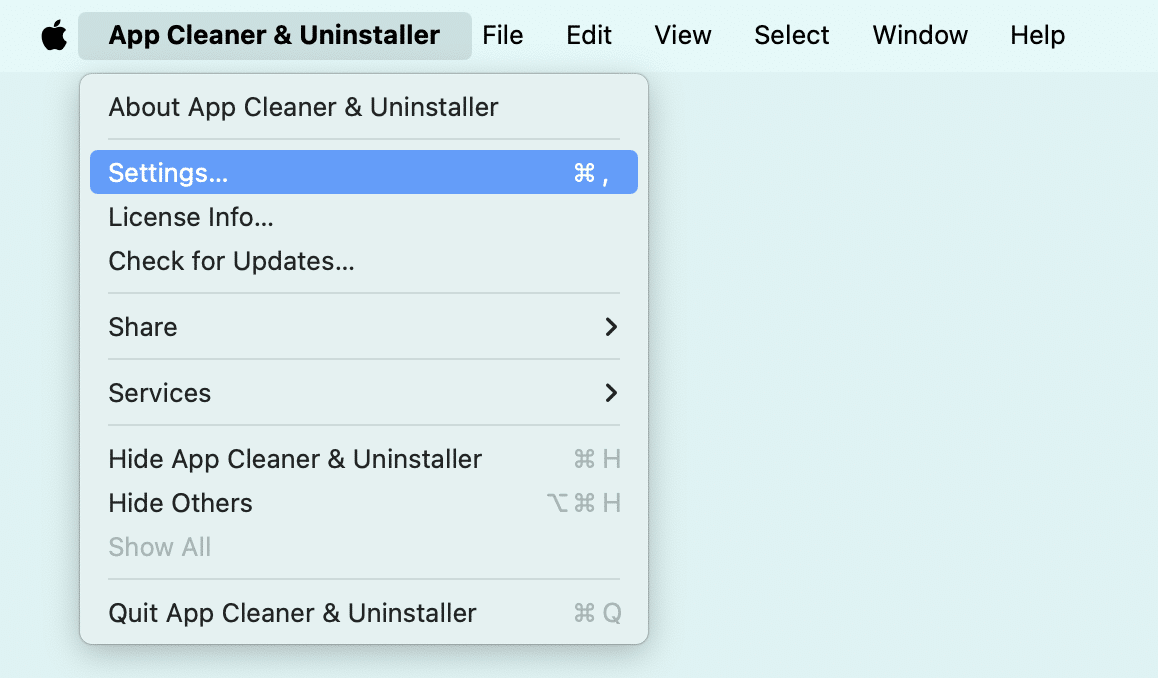The image size is (1158, 678).
Task: Choose Hide App Cleaner & Uninstaller
Action: [x=363, y=459]
